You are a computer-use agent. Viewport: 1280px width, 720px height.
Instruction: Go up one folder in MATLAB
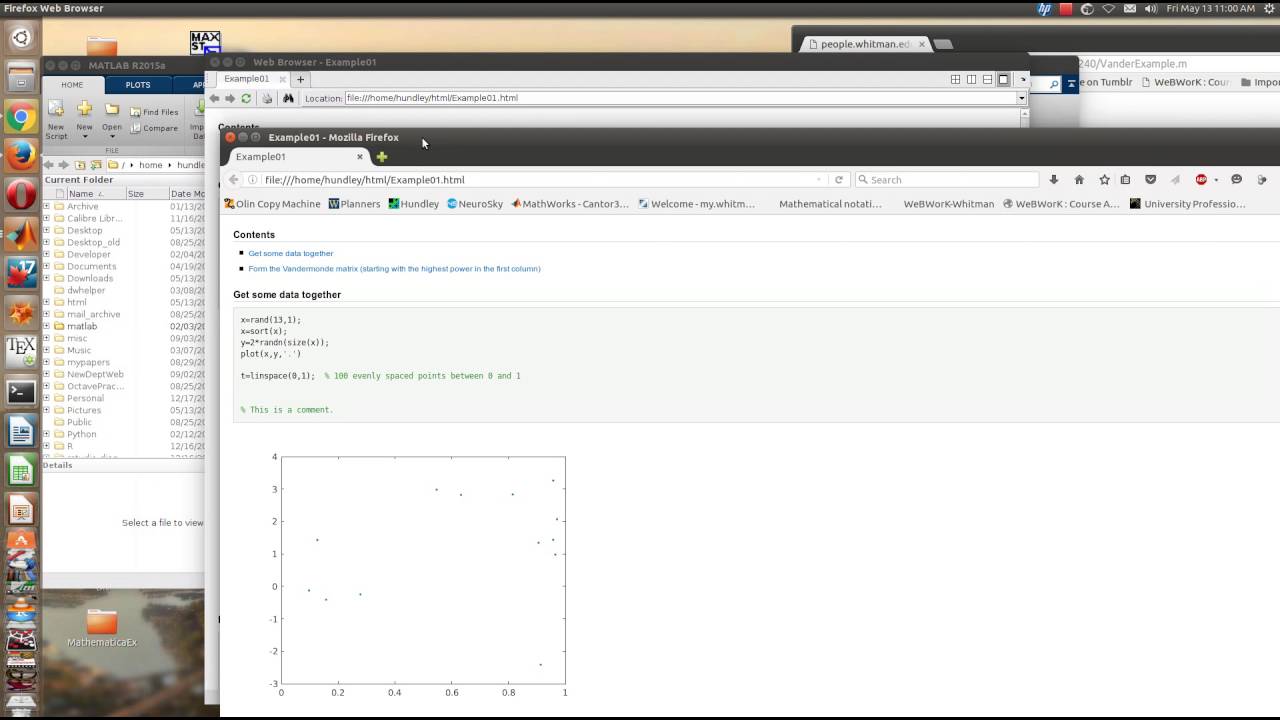[81, 165]
